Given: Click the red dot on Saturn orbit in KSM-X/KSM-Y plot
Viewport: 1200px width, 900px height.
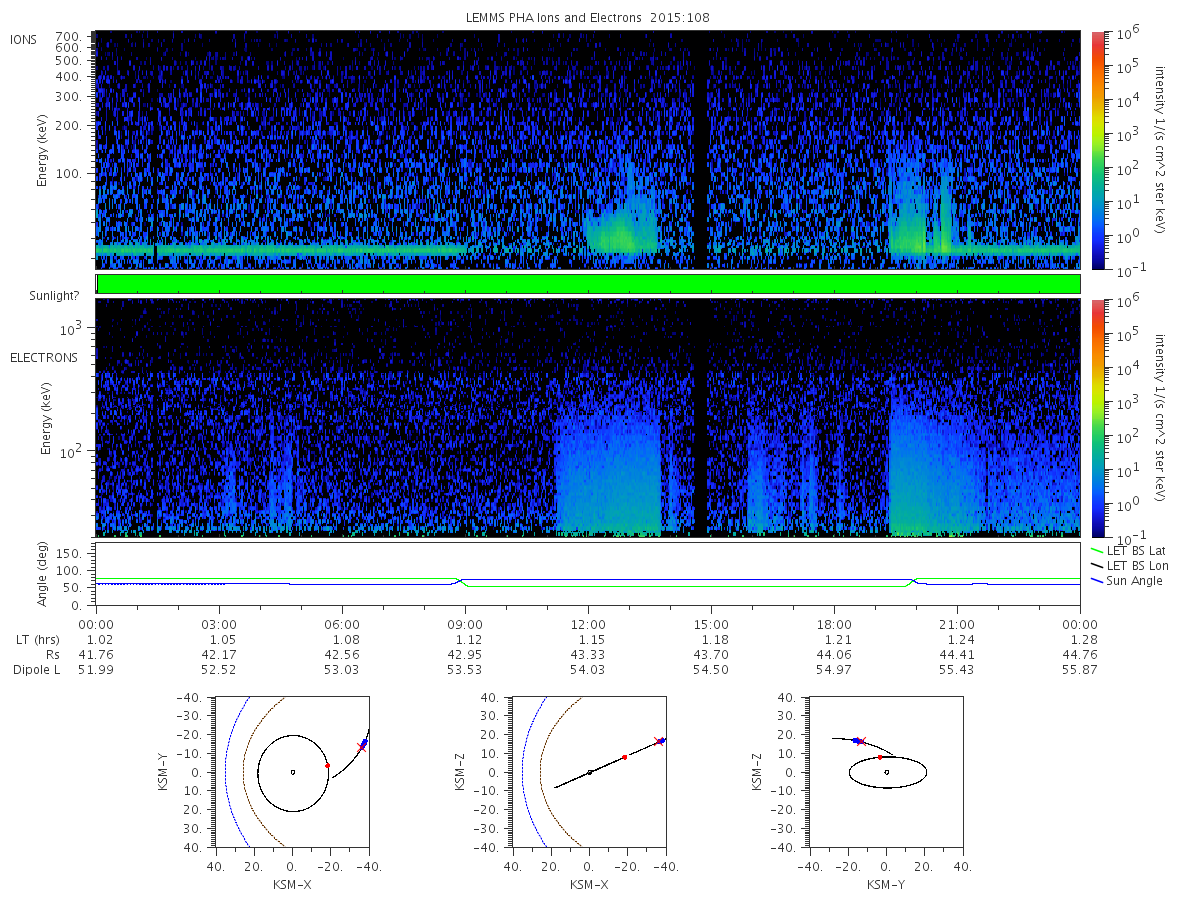Looking at the screenshot, I should pos(327,765).
